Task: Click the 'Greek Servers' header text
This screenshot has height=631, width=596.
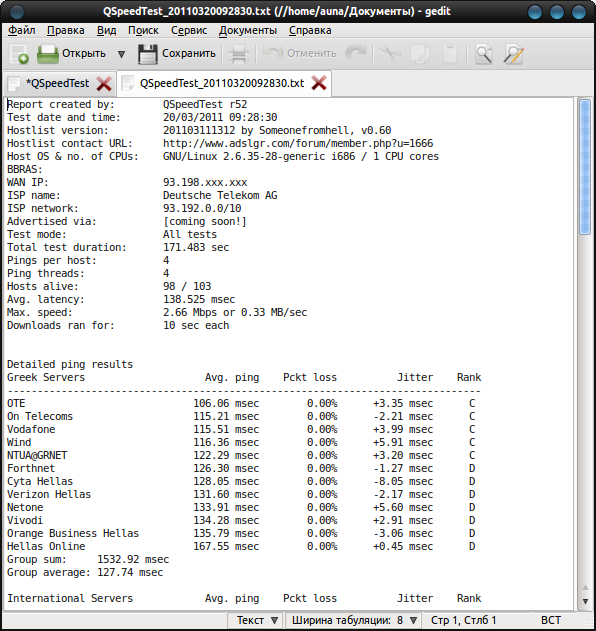Action: pos(46,377)
